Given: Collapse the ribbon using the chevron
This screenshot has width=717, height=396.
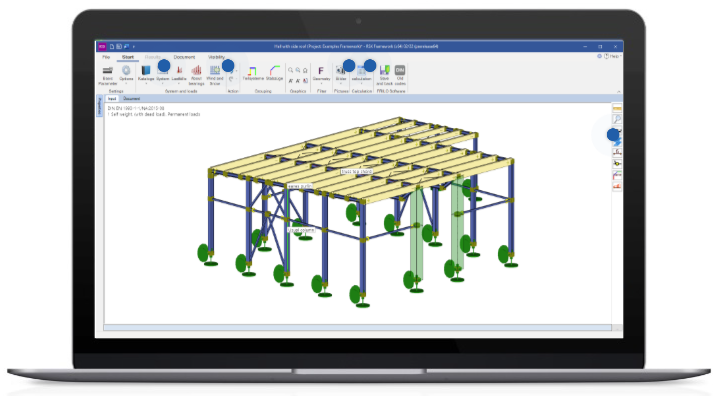Looking at the screenshot, I should click(x=619, y=91).
